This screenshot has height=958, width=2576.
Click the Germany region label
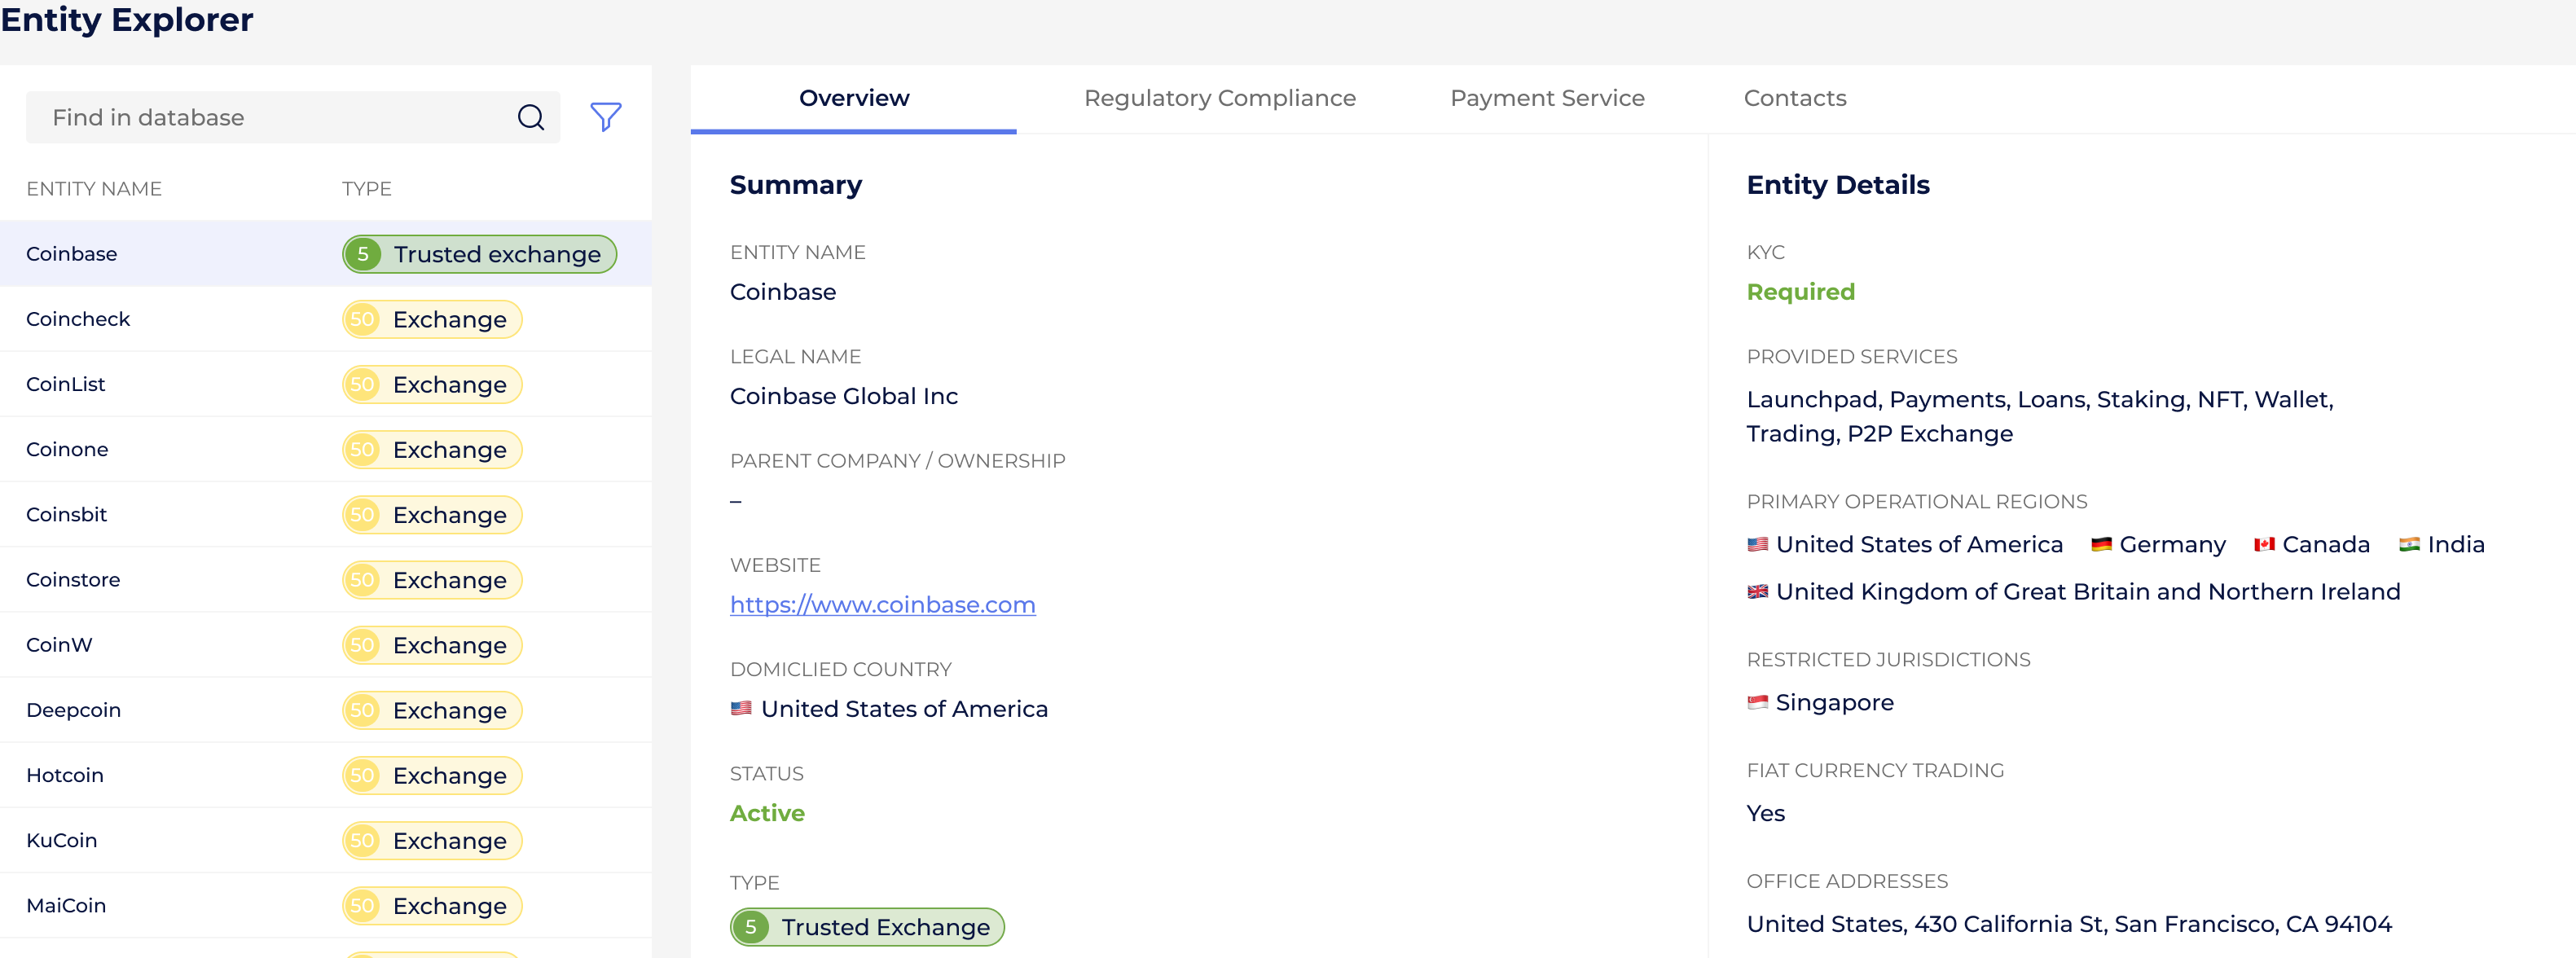(2172, 545)
